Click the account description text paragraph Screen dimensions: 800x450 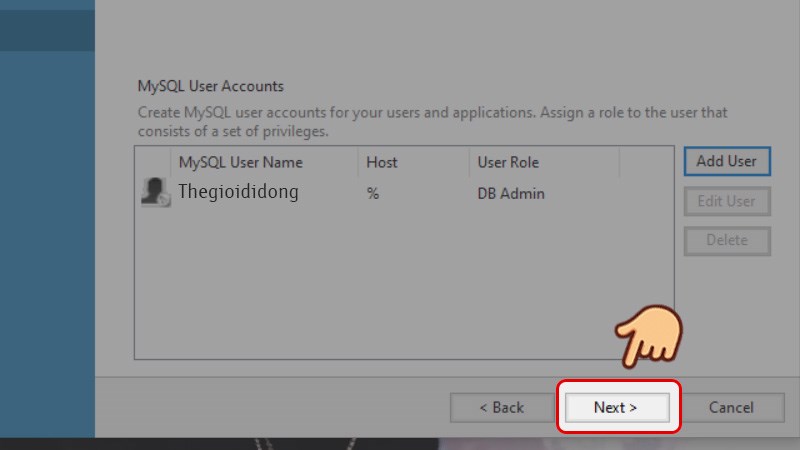pyautogui.click(x=430, y=122)
